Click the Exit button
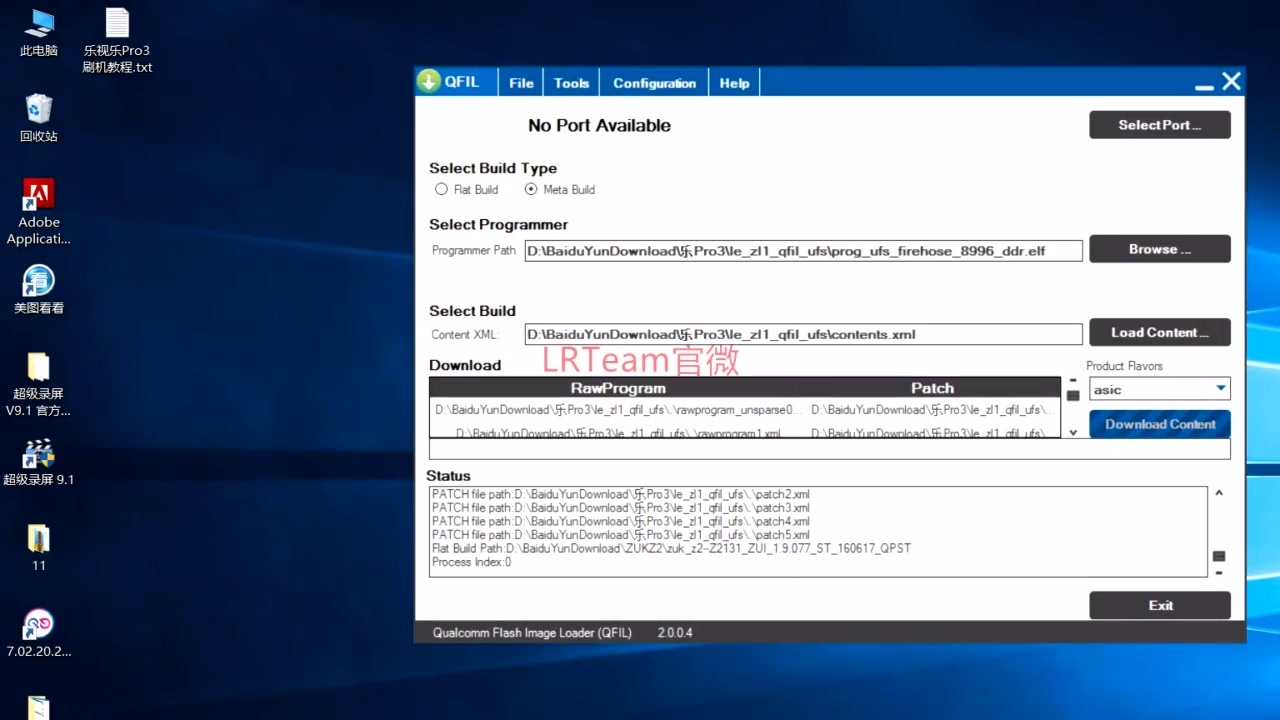This screenshot has width=1280, height=720. [x=1160, y=605]
